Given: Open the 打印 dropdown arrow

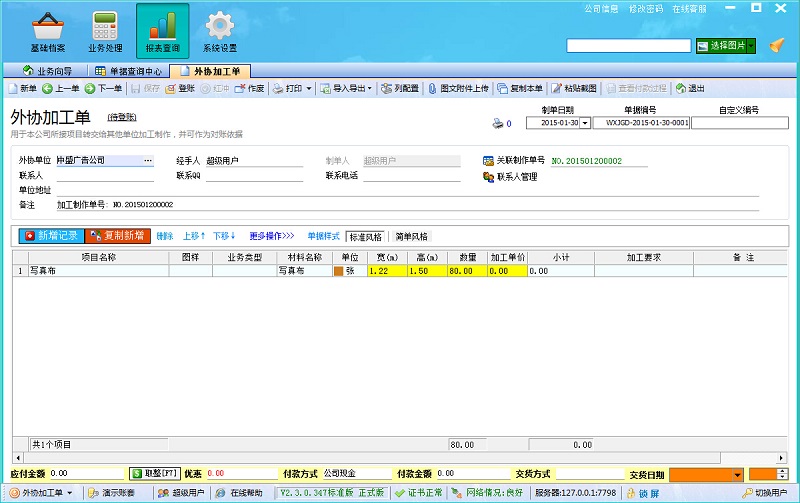Looking at the screenshot, I should 309,88.
